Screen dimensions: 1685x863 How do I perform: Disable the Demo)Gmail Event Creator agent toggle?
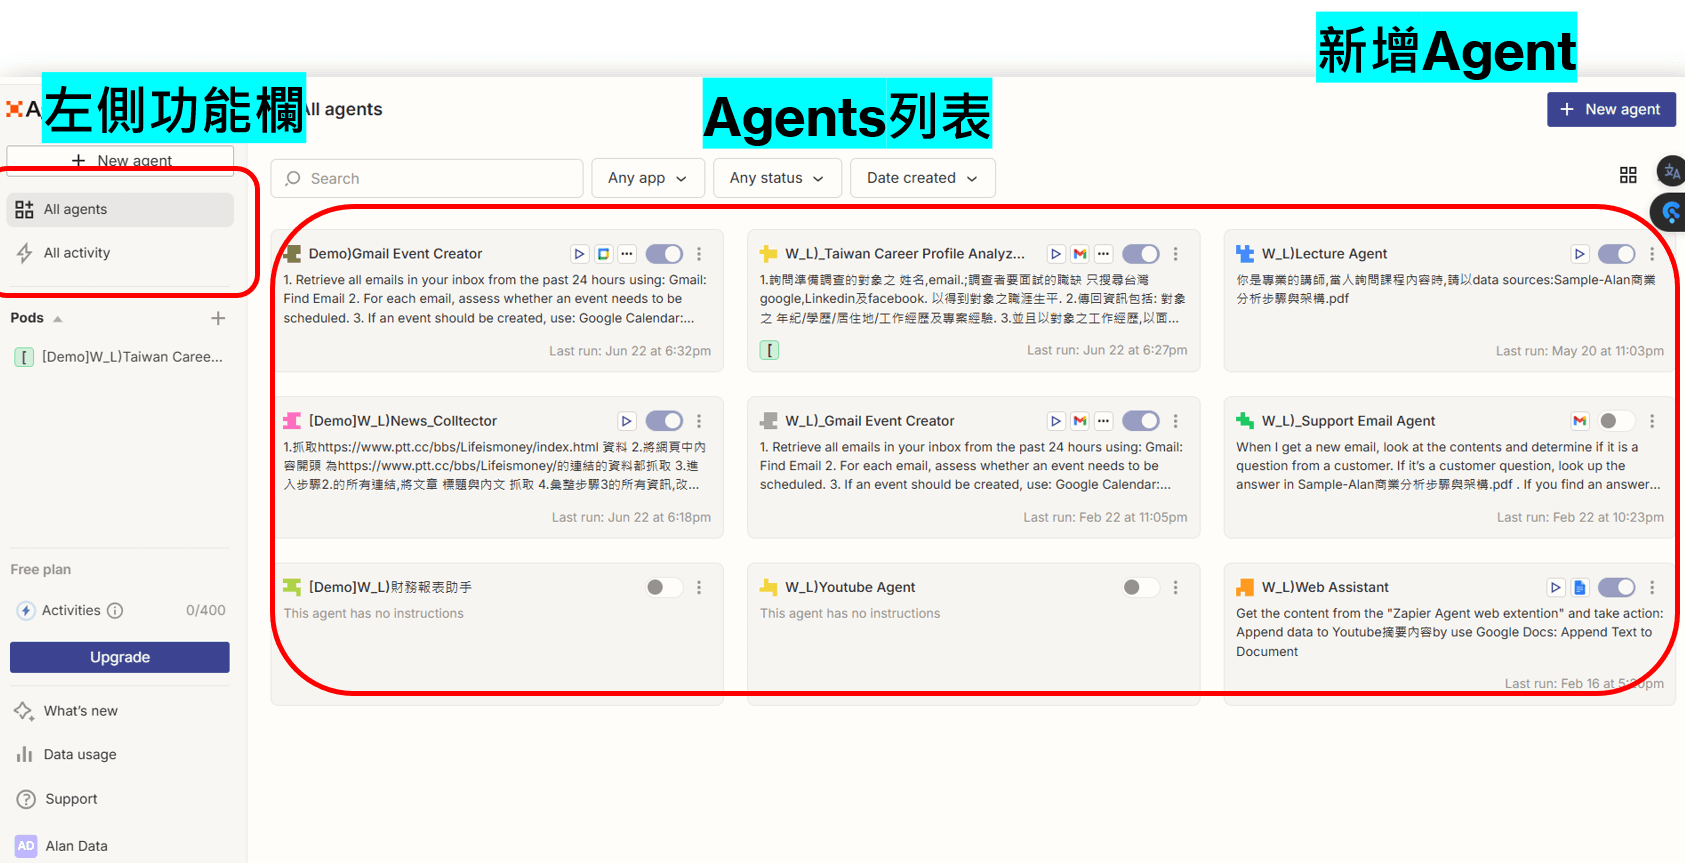[x=664, y=254]
